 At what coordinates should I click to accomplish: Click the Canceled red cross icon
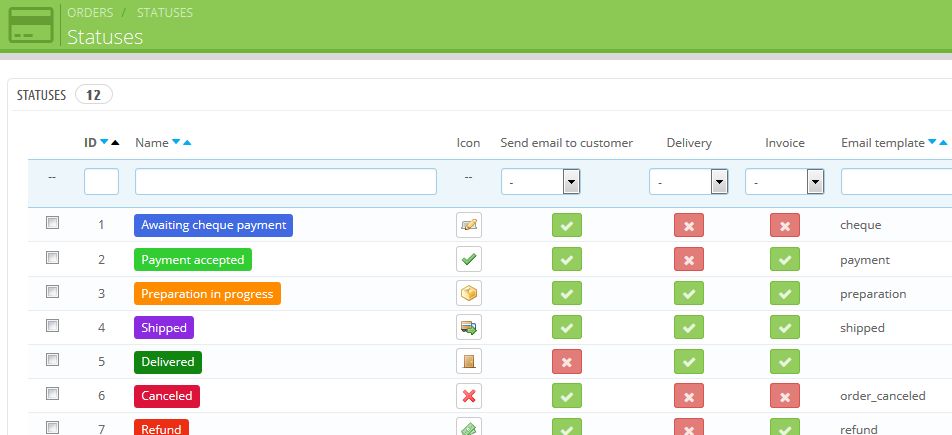(x=469, y=396)
